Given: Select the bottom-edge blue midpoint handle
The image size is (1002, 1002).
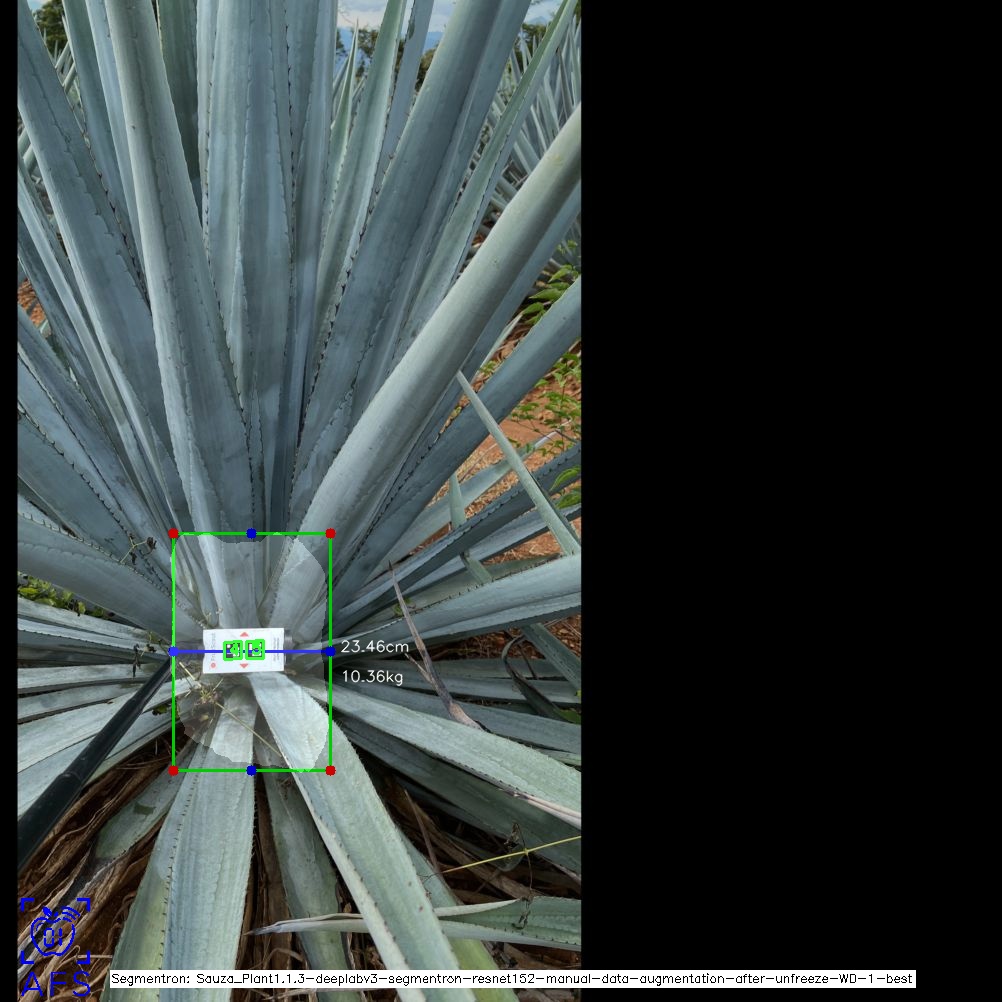Looking at the screenshot, I should pyautogui.click(x=251, y=770).
